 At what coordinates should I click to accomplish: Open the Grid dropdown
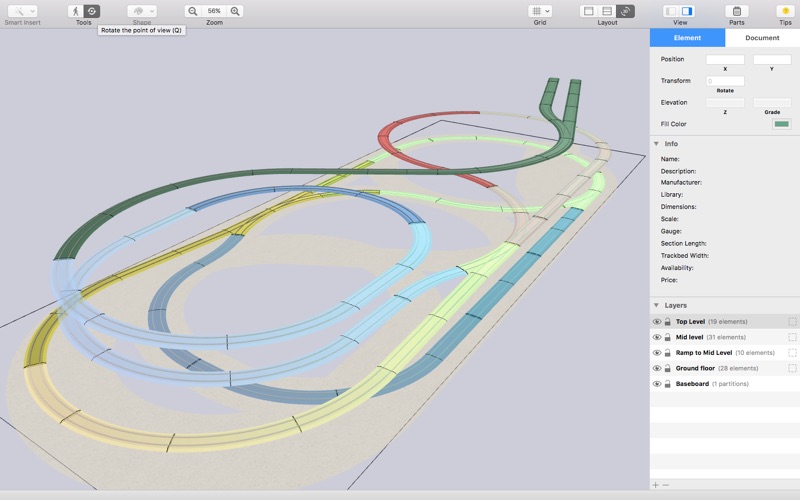(x=540, y=11)
